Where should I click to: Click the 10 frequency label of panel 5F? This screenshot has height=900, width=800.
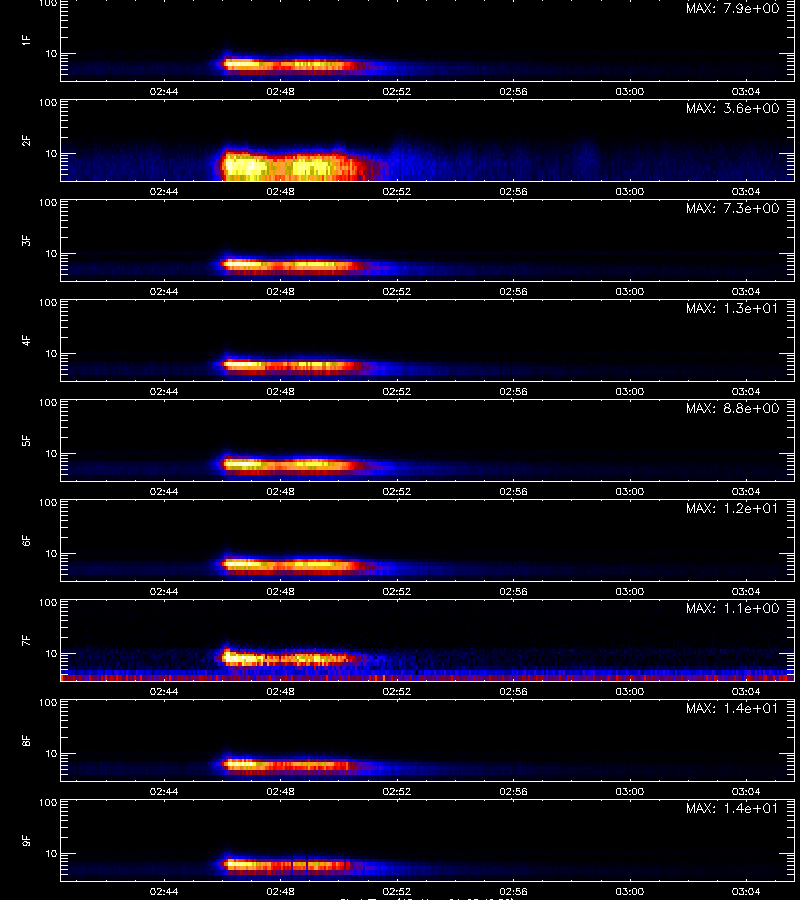point(52,453)
